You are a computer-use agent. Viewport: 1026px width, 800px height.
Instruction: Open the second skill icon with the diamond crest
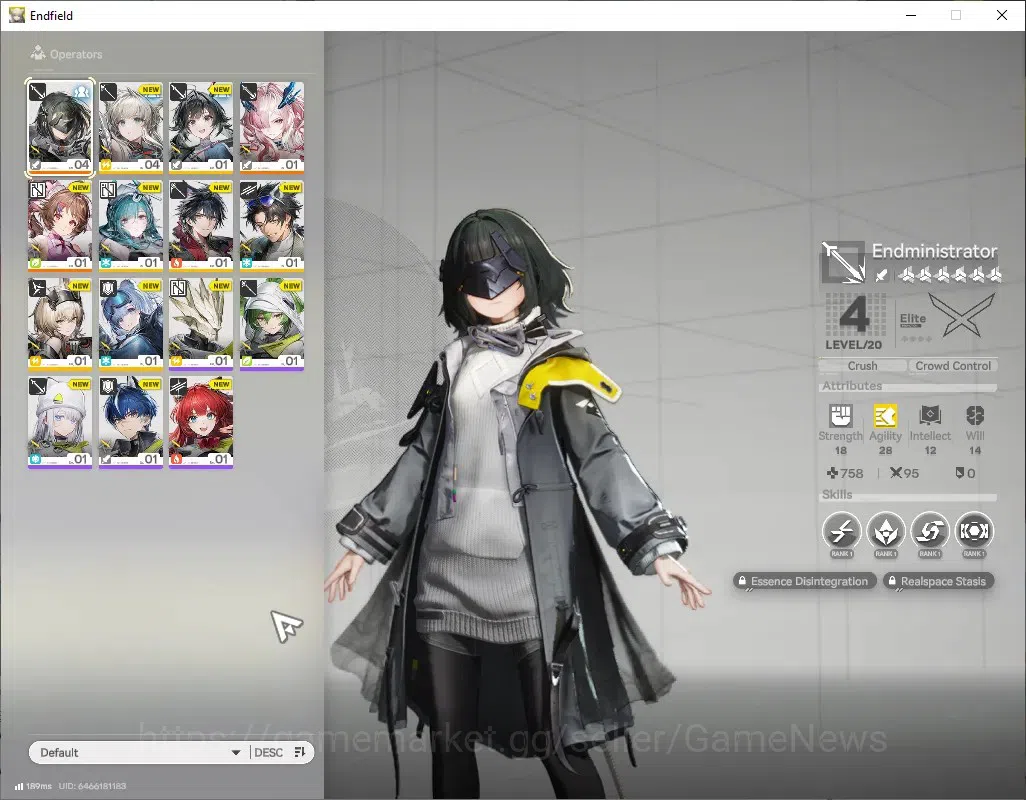click(885, 531)
